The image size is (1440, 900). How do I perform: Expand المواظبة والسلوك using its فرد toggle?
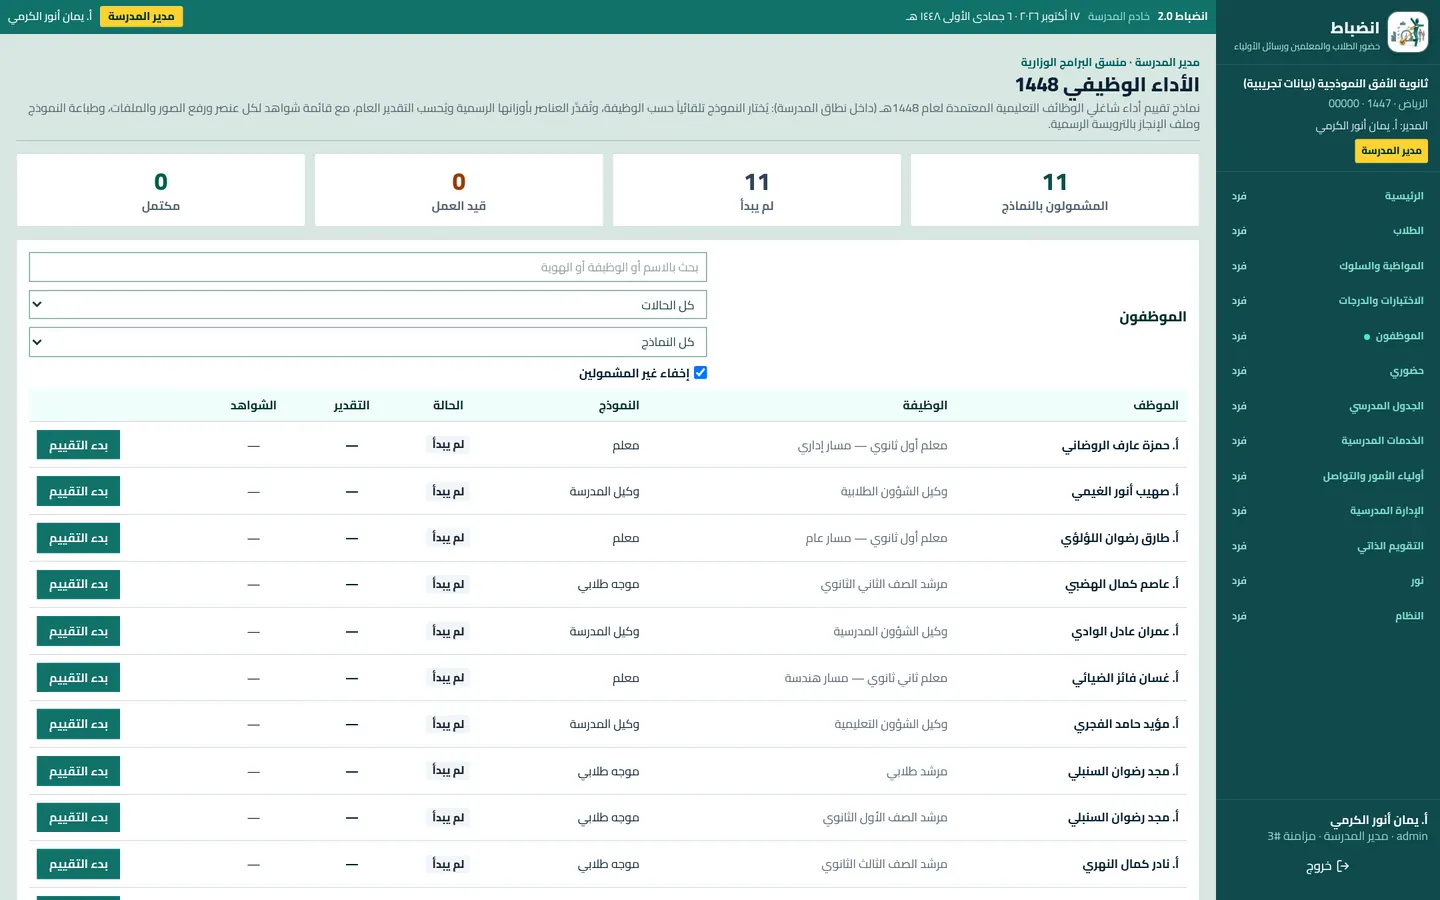click(x=1239, y=266)
